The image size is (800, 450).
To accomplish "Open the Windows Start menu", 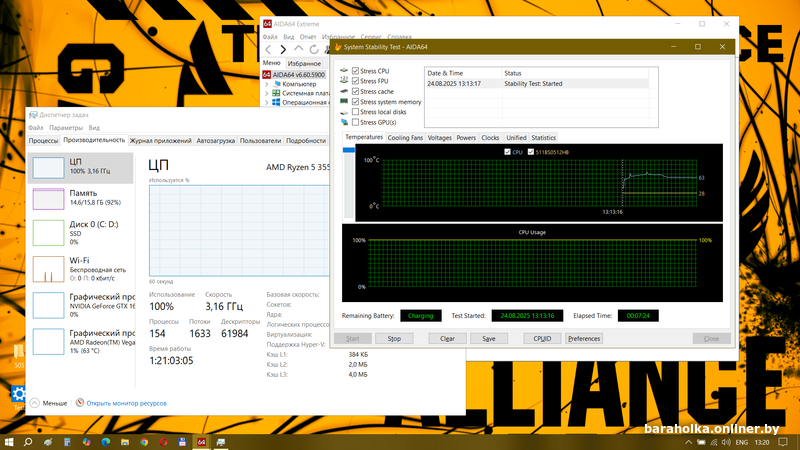I will [x=9, y=442].
